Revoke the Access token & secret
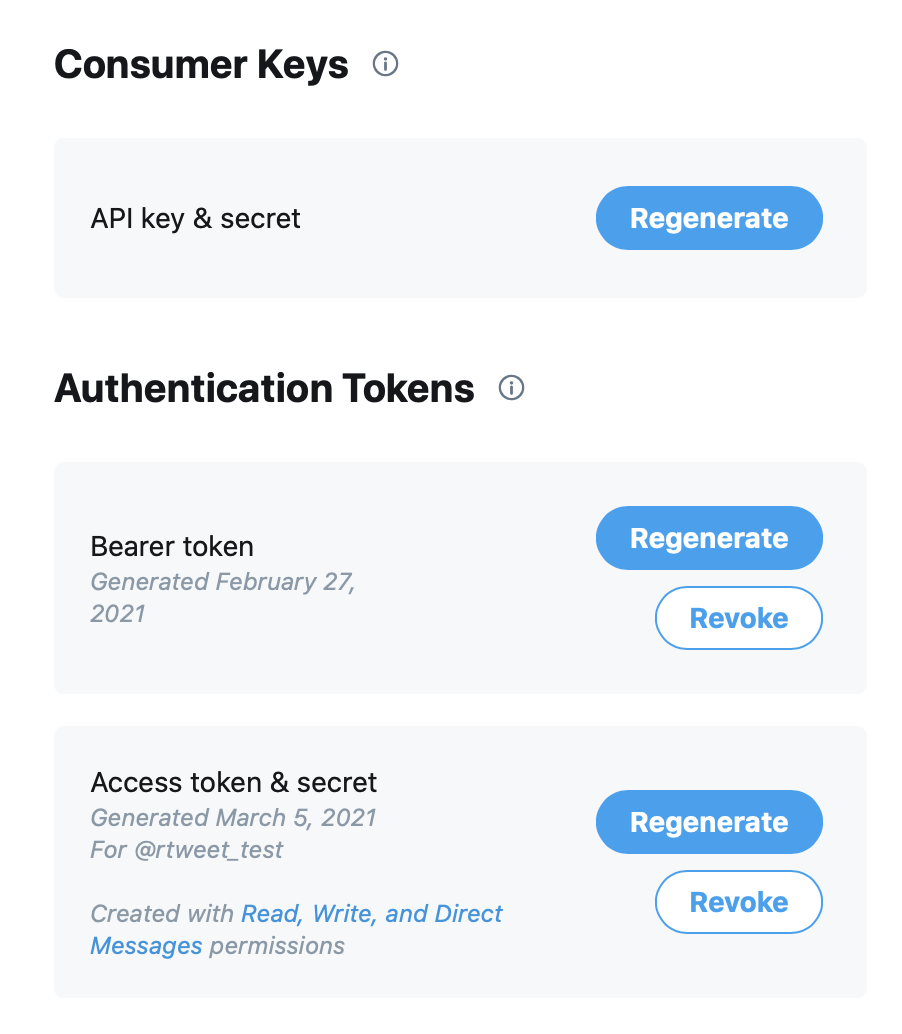The height and width of the screenshot is (1034, 902). tap(738, 901)
